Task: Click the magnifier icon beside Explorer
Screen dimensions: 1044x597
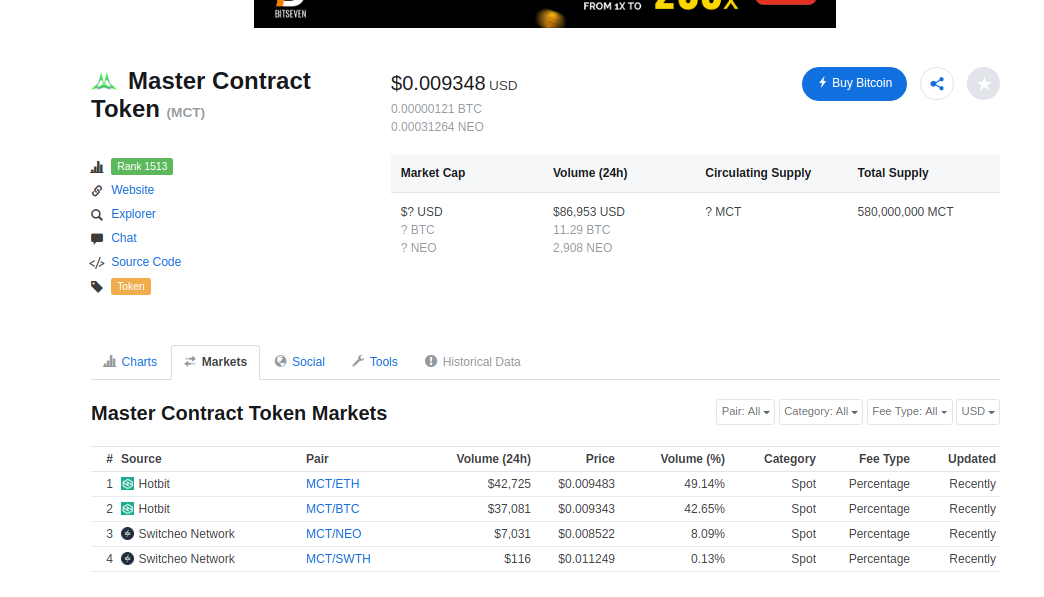Action: pos(97,214)
